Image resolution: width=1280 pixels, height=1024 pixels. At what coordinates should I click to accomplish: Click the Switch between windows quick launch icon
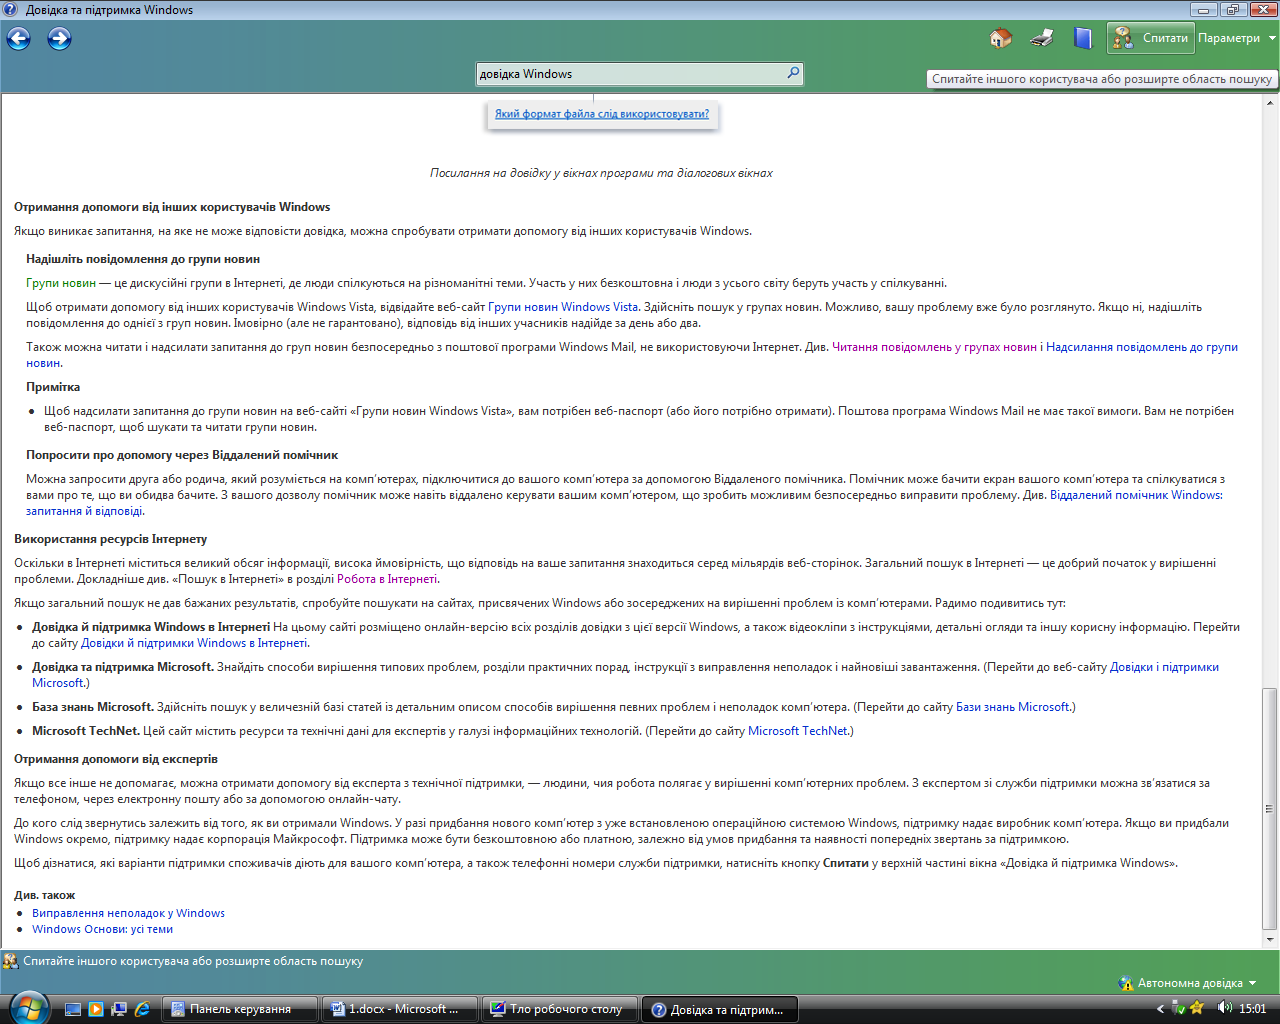tap(119, 1009)
